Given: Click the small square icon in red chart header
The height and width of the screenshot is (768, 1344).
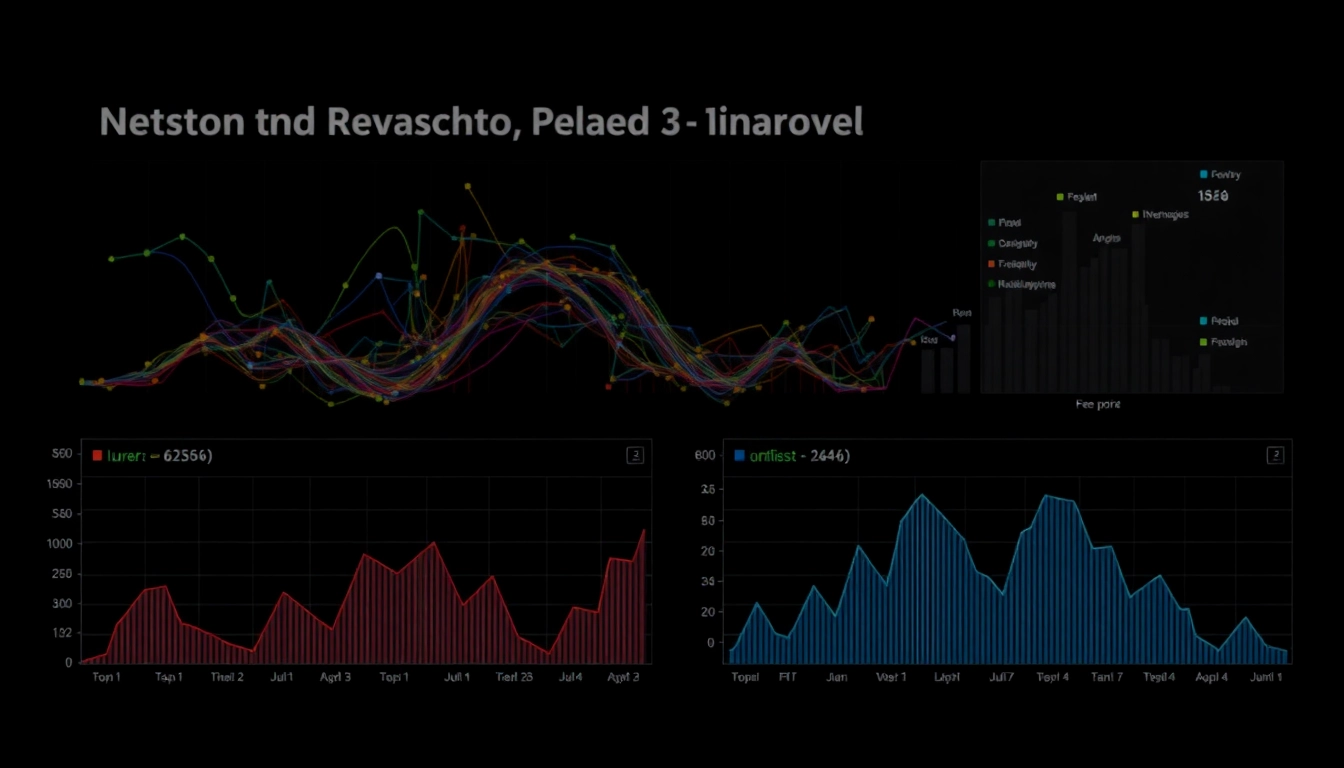Looking at the screenshot, I should [635, 455].
